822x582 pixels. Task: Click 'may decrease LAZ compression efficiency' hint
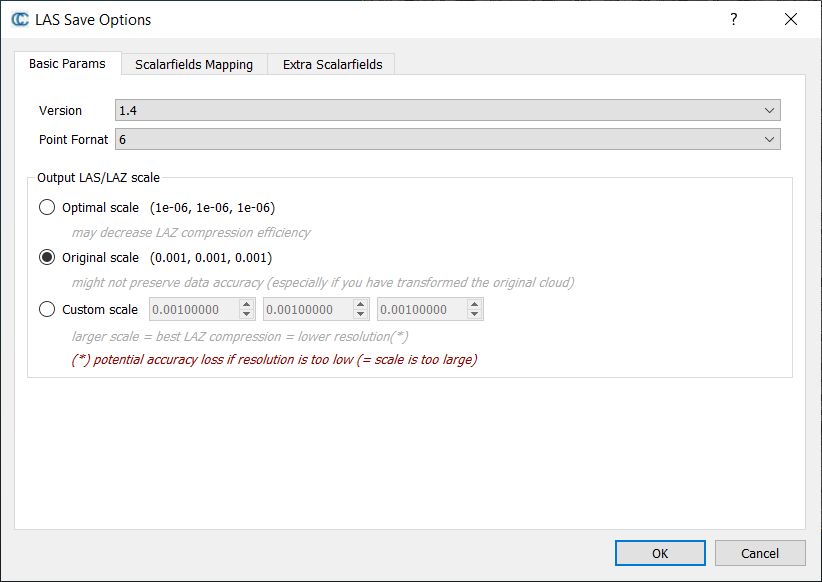(191, 232)
